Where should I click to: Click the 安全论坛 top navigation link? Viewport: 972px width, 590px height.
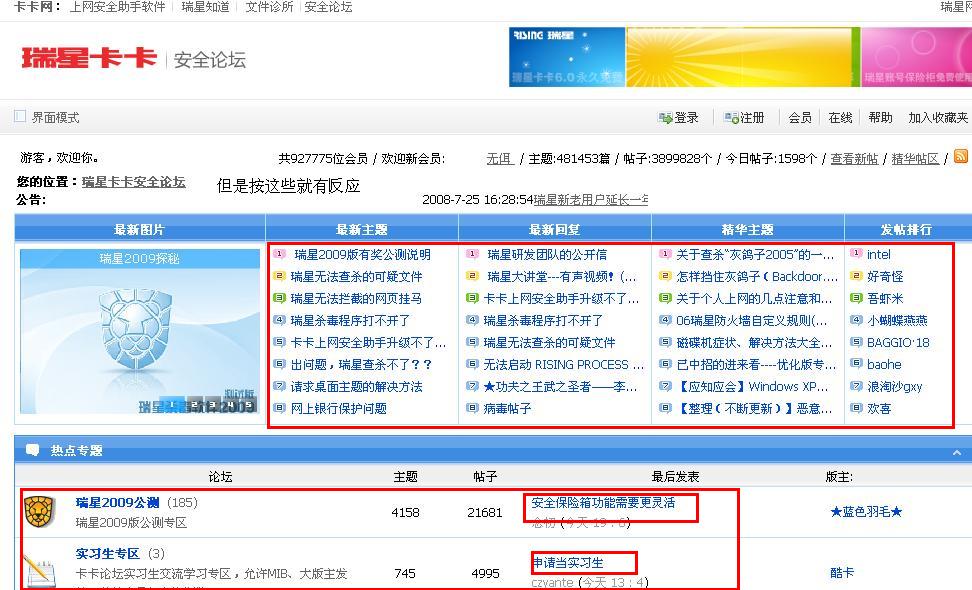328,7
